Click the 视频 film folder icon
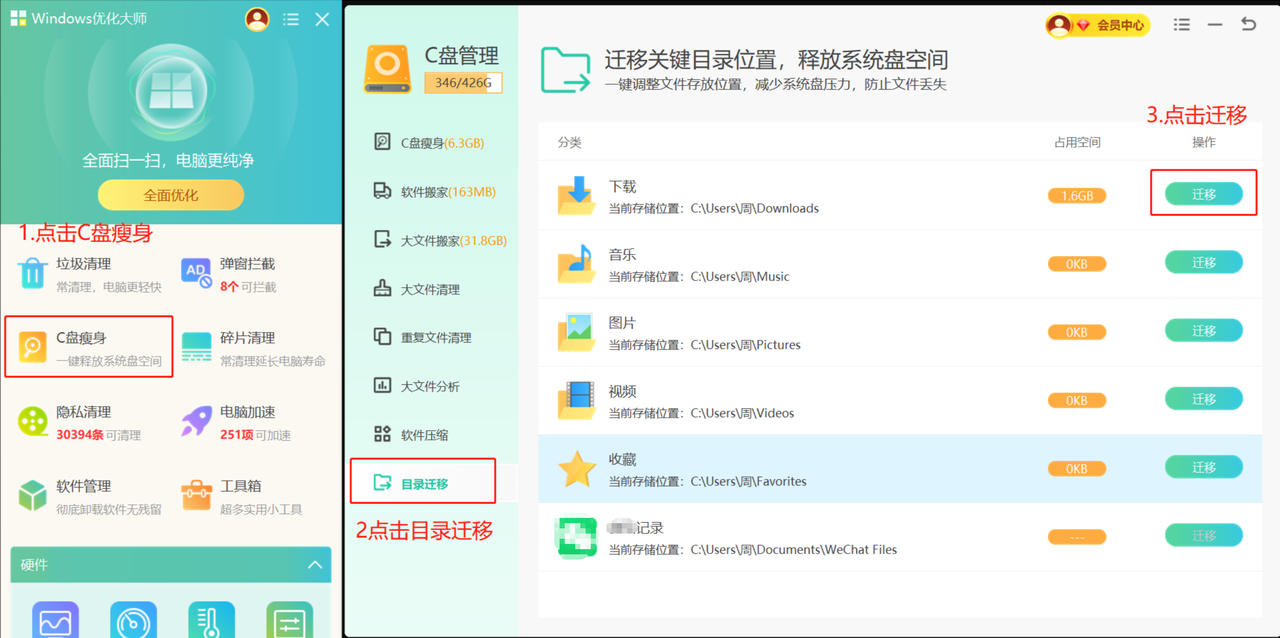 pos(576,399)
